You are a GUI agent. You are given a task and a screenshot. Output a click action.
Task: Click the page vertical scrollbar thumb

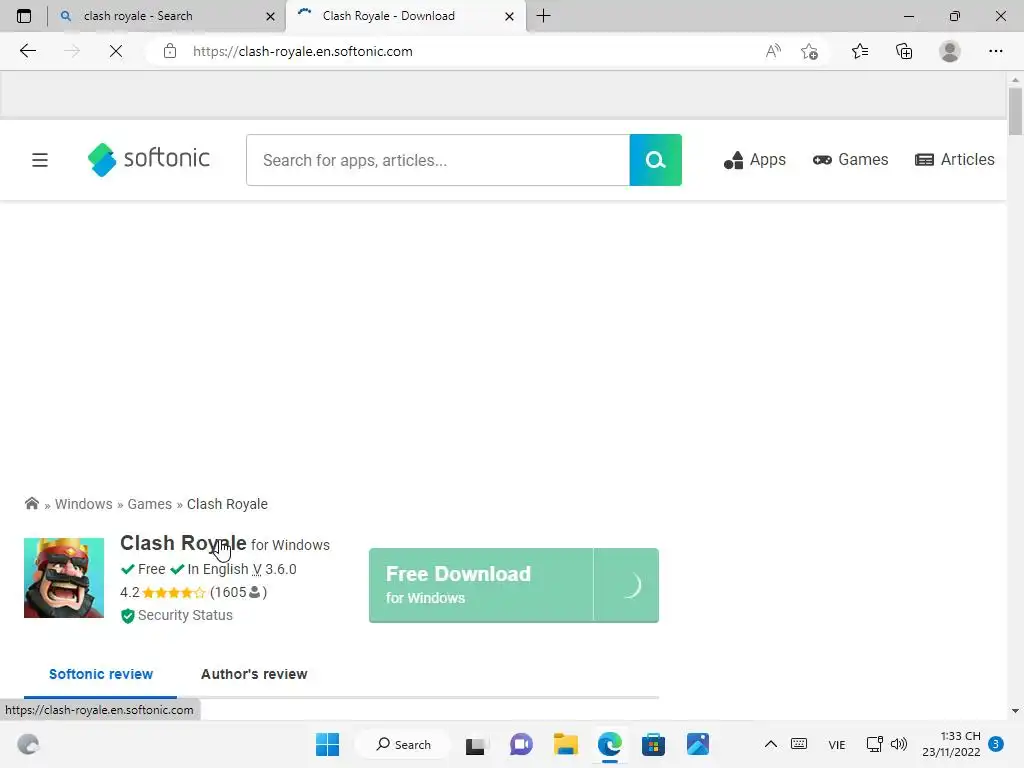coord(1015,111)
